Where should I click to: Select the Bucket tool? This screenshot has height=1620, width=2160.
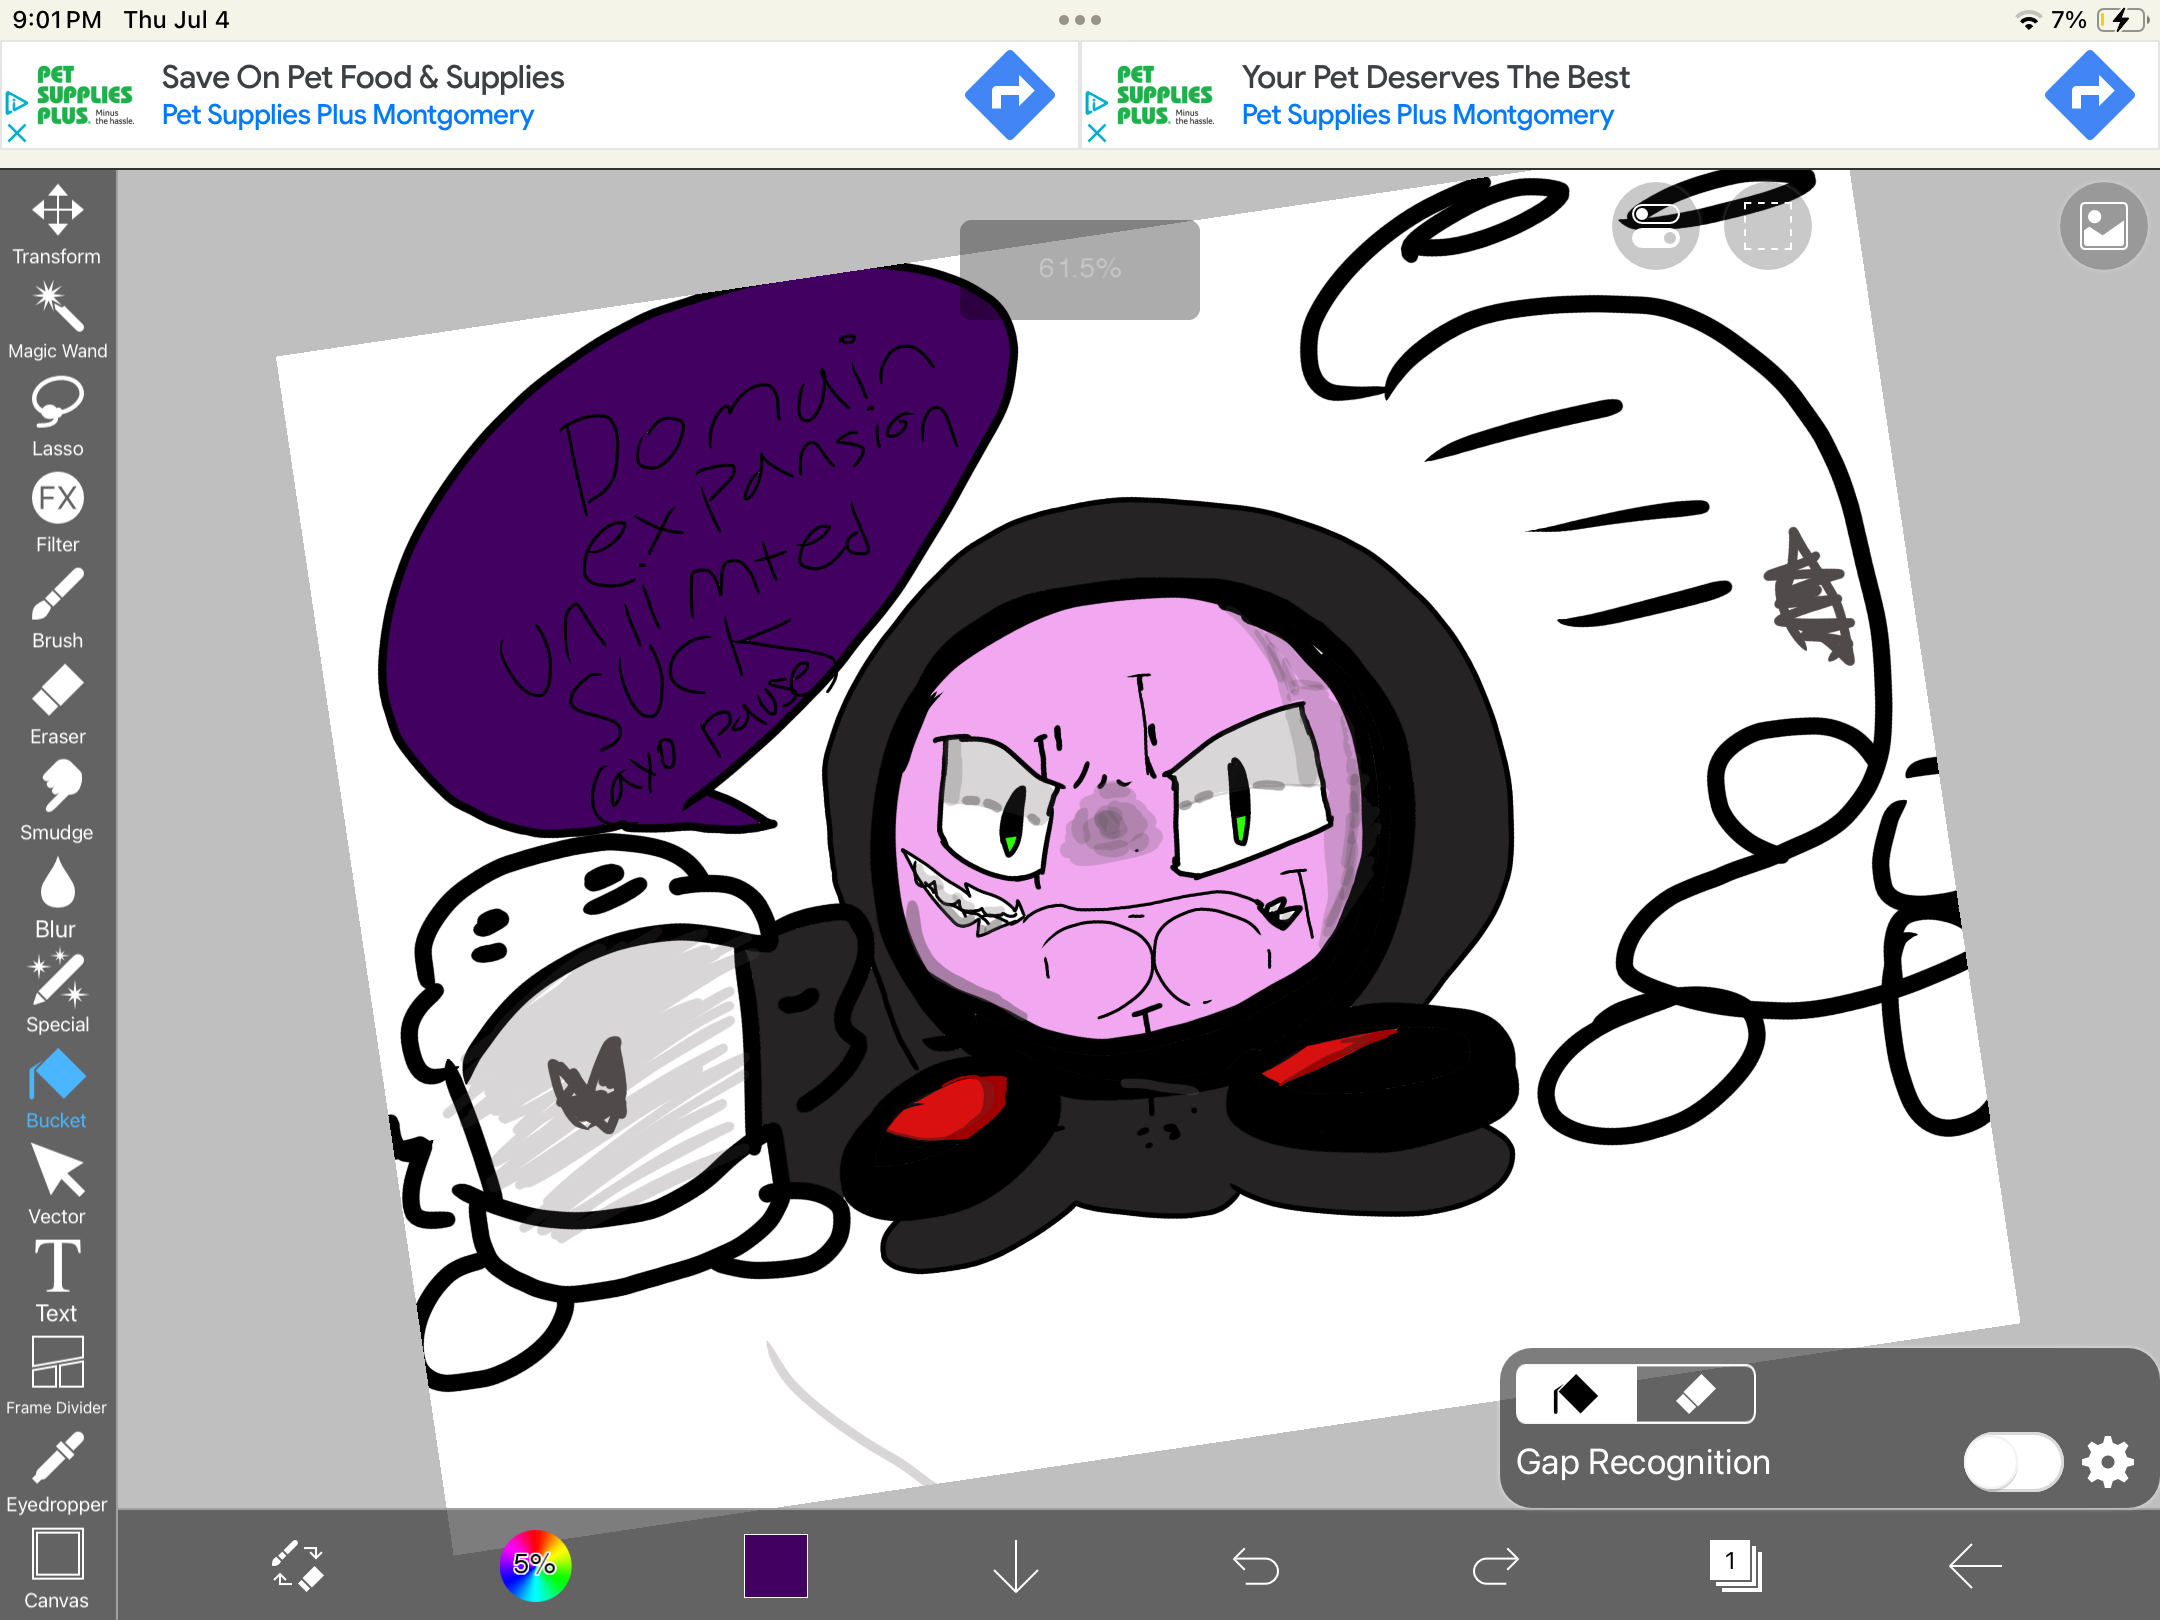pos(57,1089)
